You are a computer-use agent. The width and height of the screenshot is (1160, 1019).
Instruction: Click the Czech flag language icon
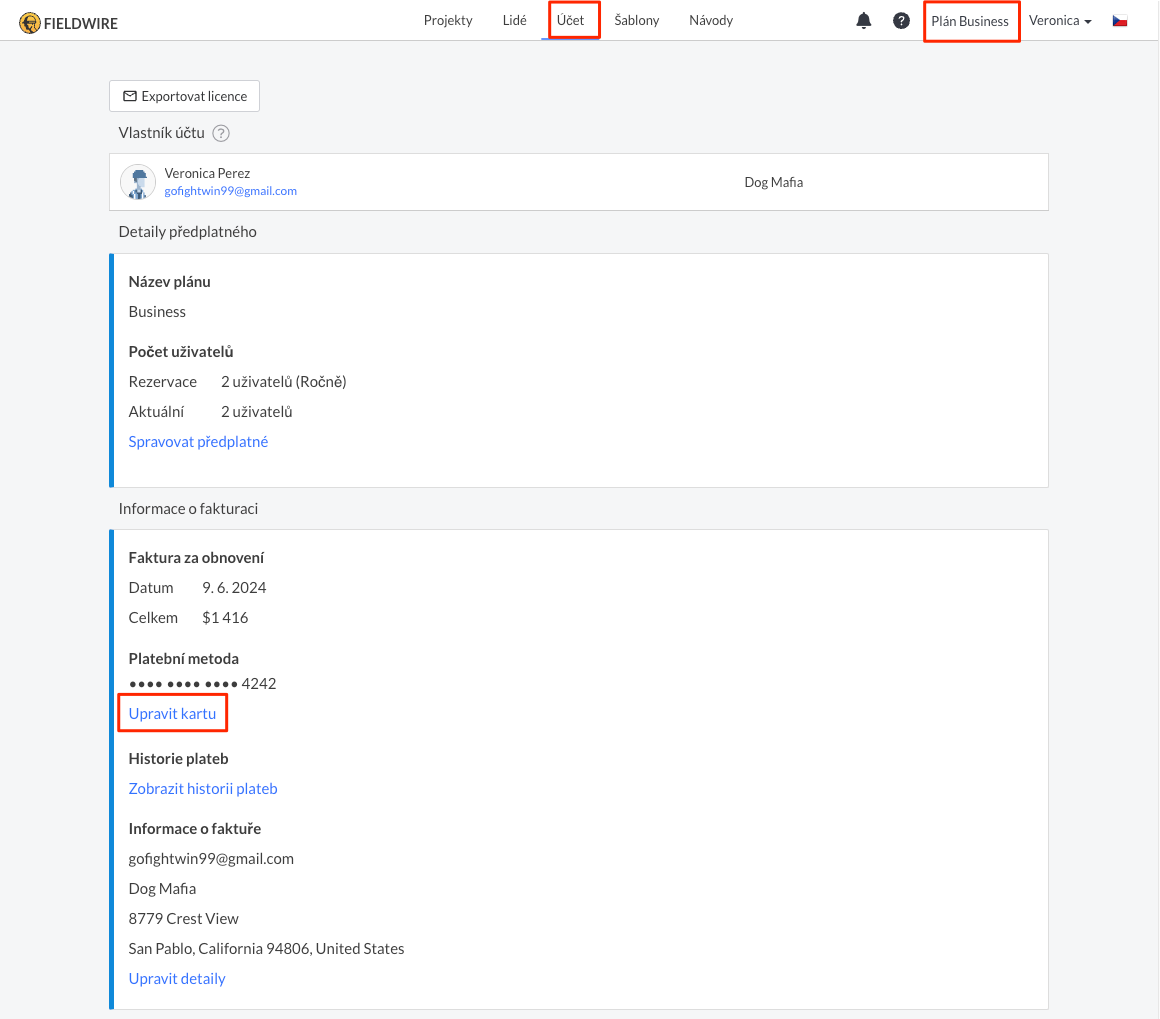tap(1120, 21)
